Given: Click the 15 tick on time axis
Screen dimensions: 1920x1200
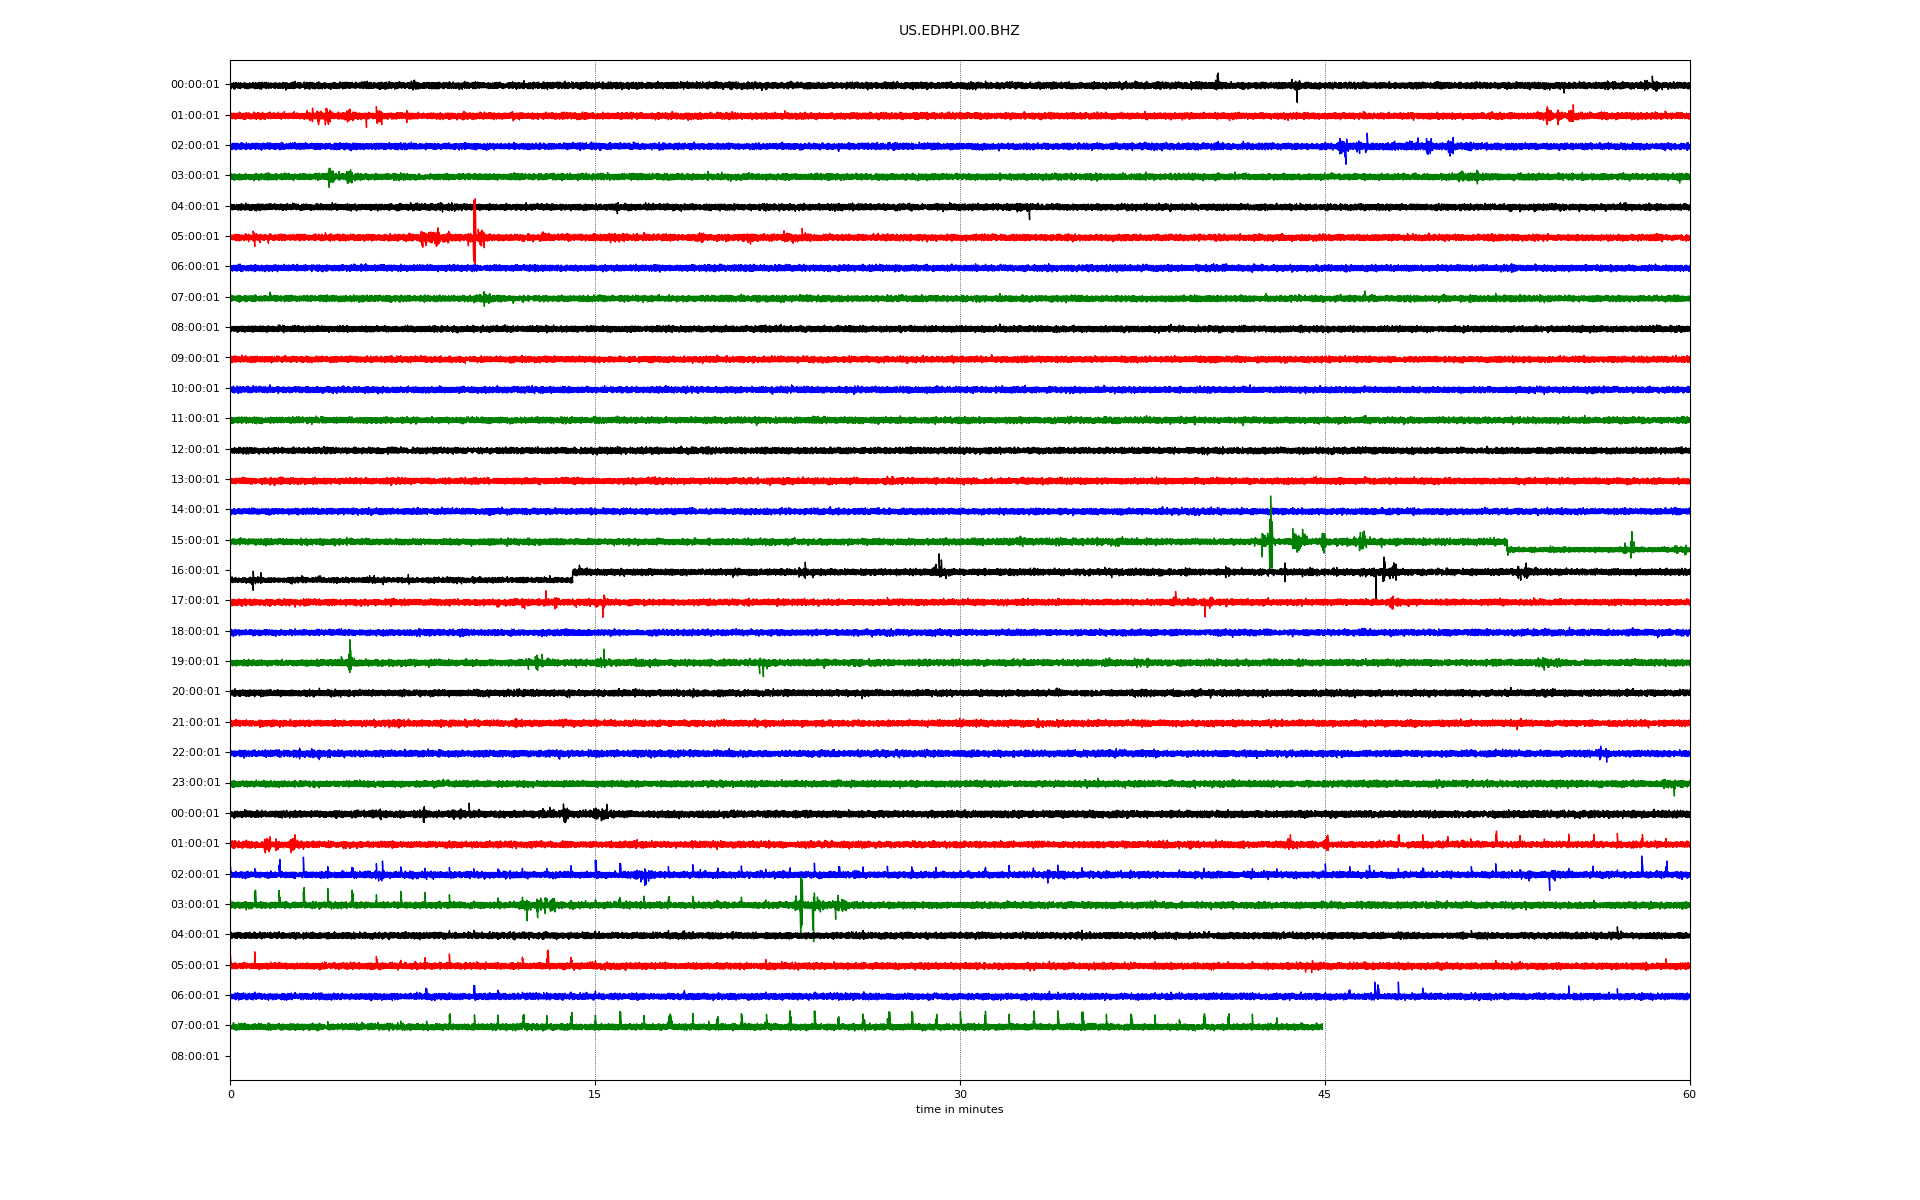Looking at the screenshot, I should [595, 1094].
